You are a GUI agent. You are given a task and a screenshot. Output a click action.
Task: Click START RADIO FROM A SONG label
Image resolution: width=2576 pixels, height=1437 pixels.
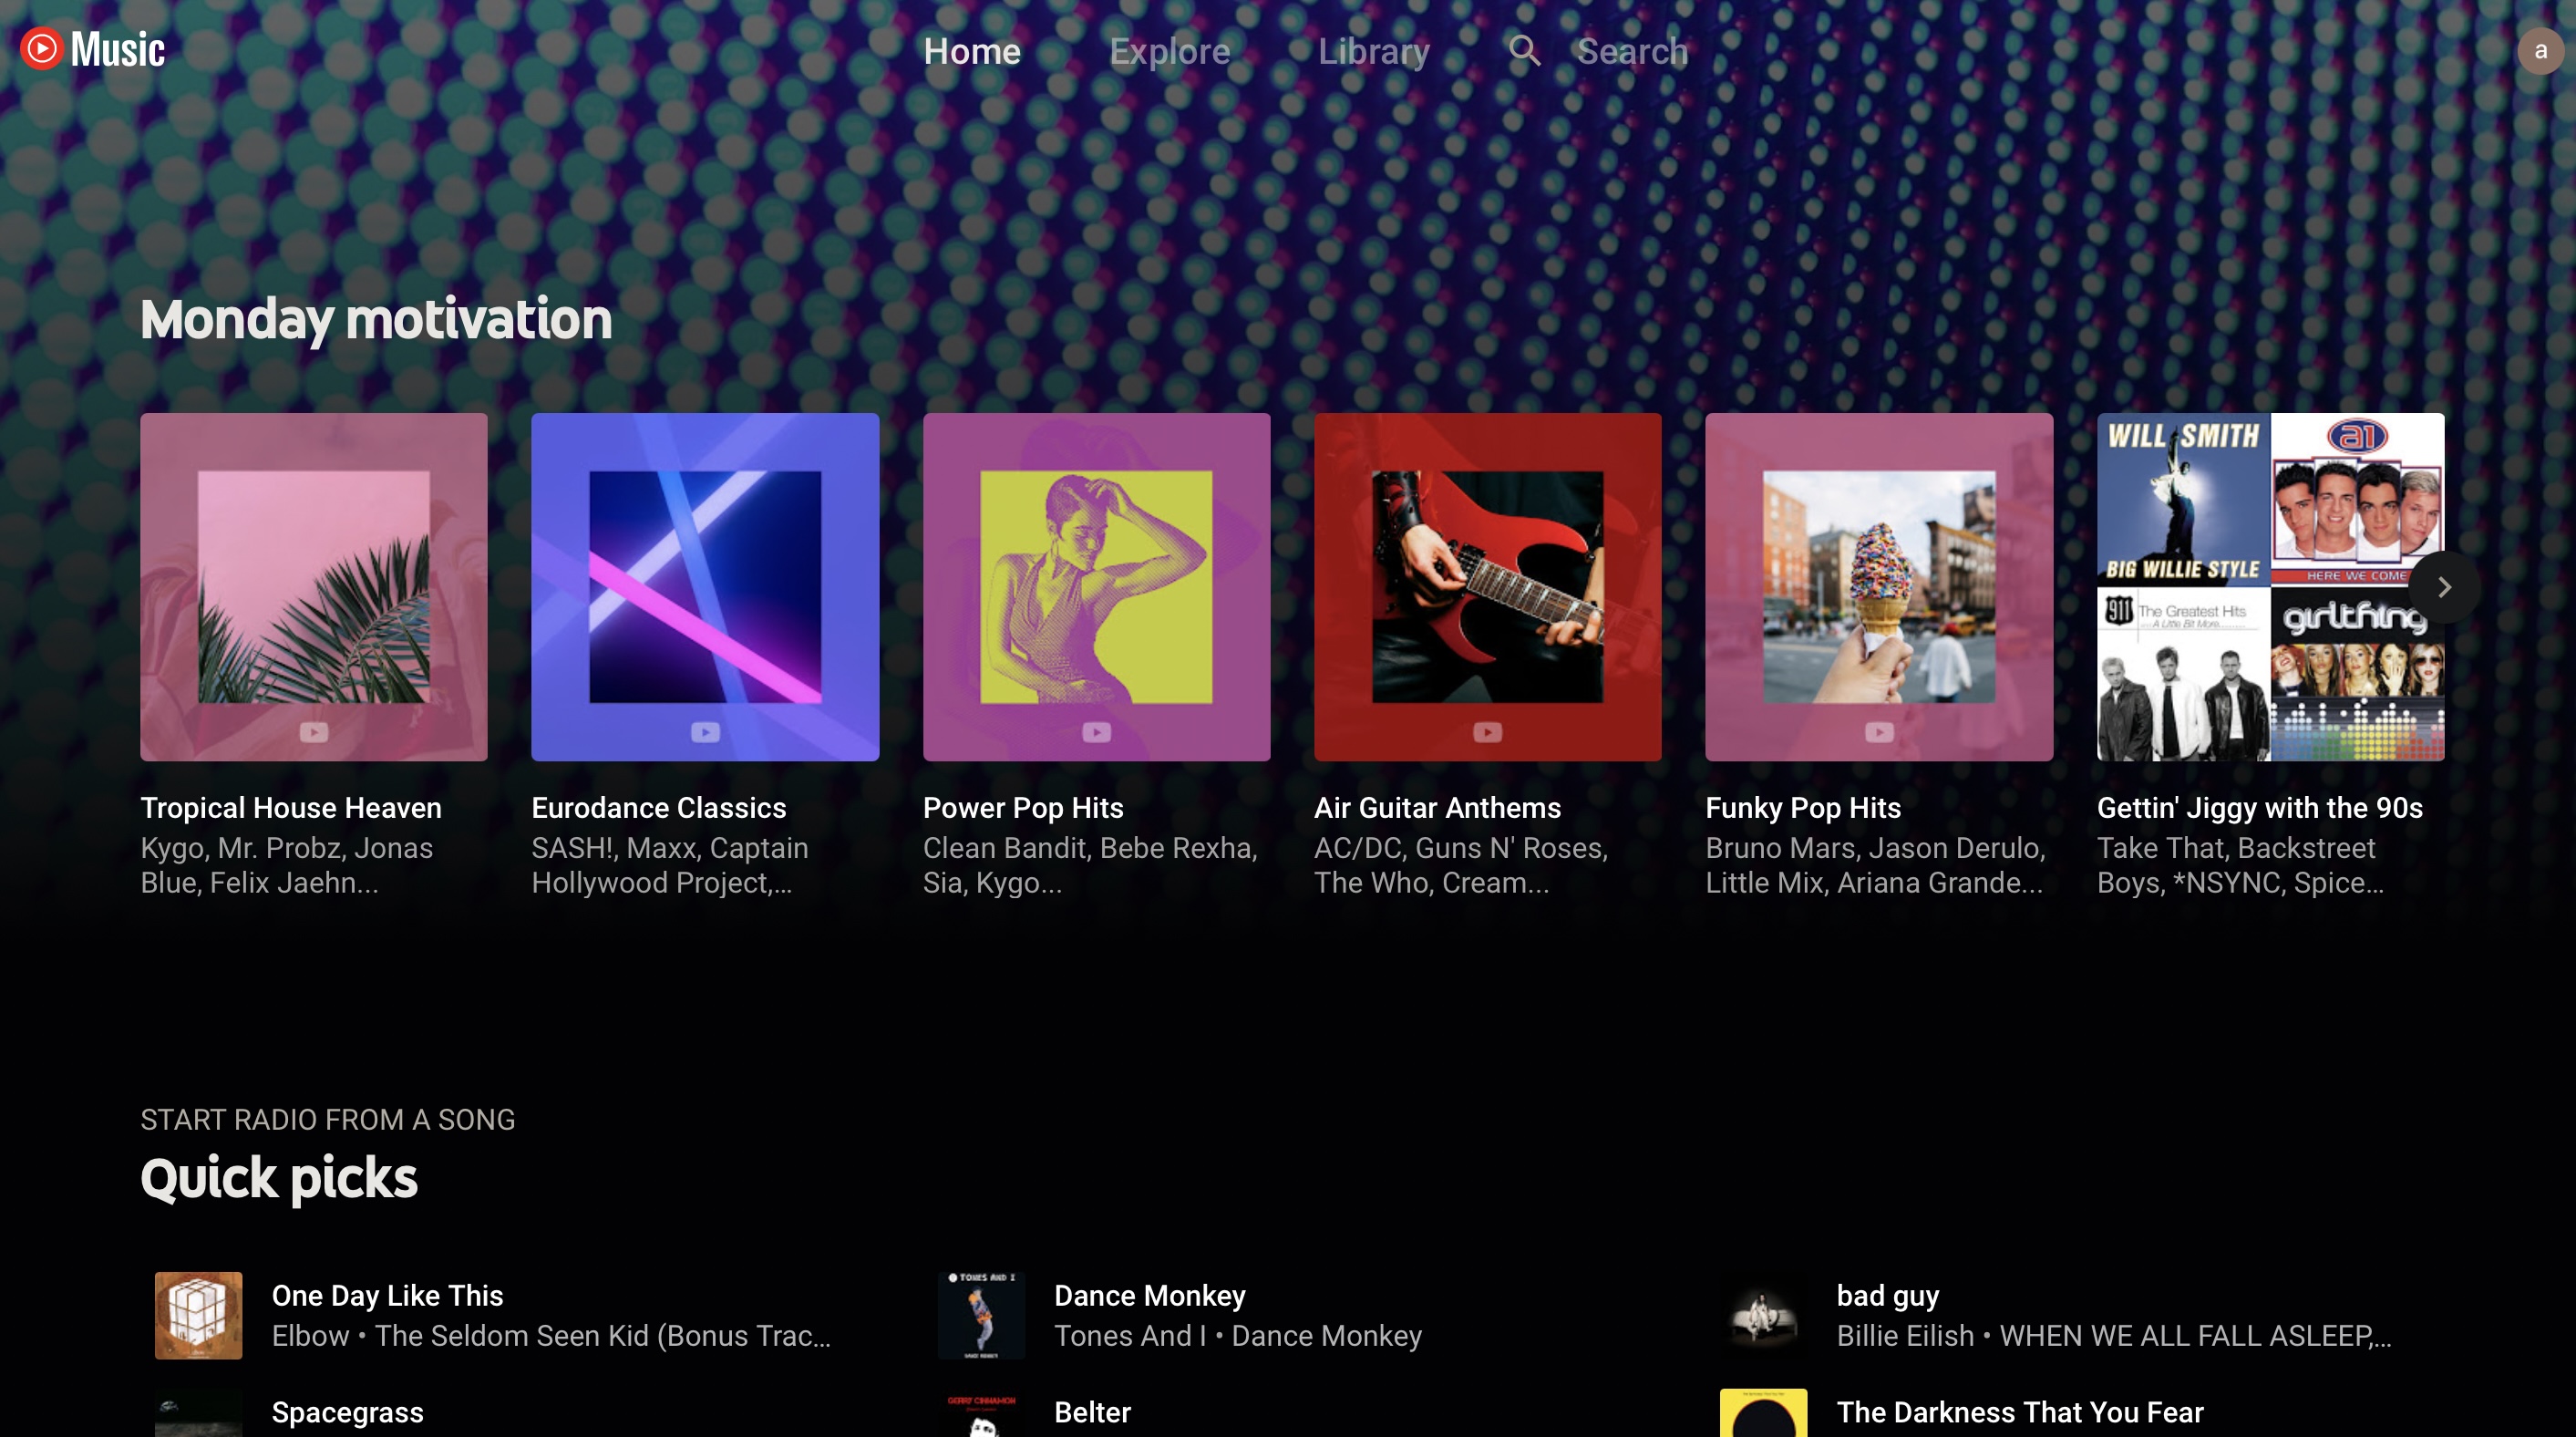(328, 1119)
